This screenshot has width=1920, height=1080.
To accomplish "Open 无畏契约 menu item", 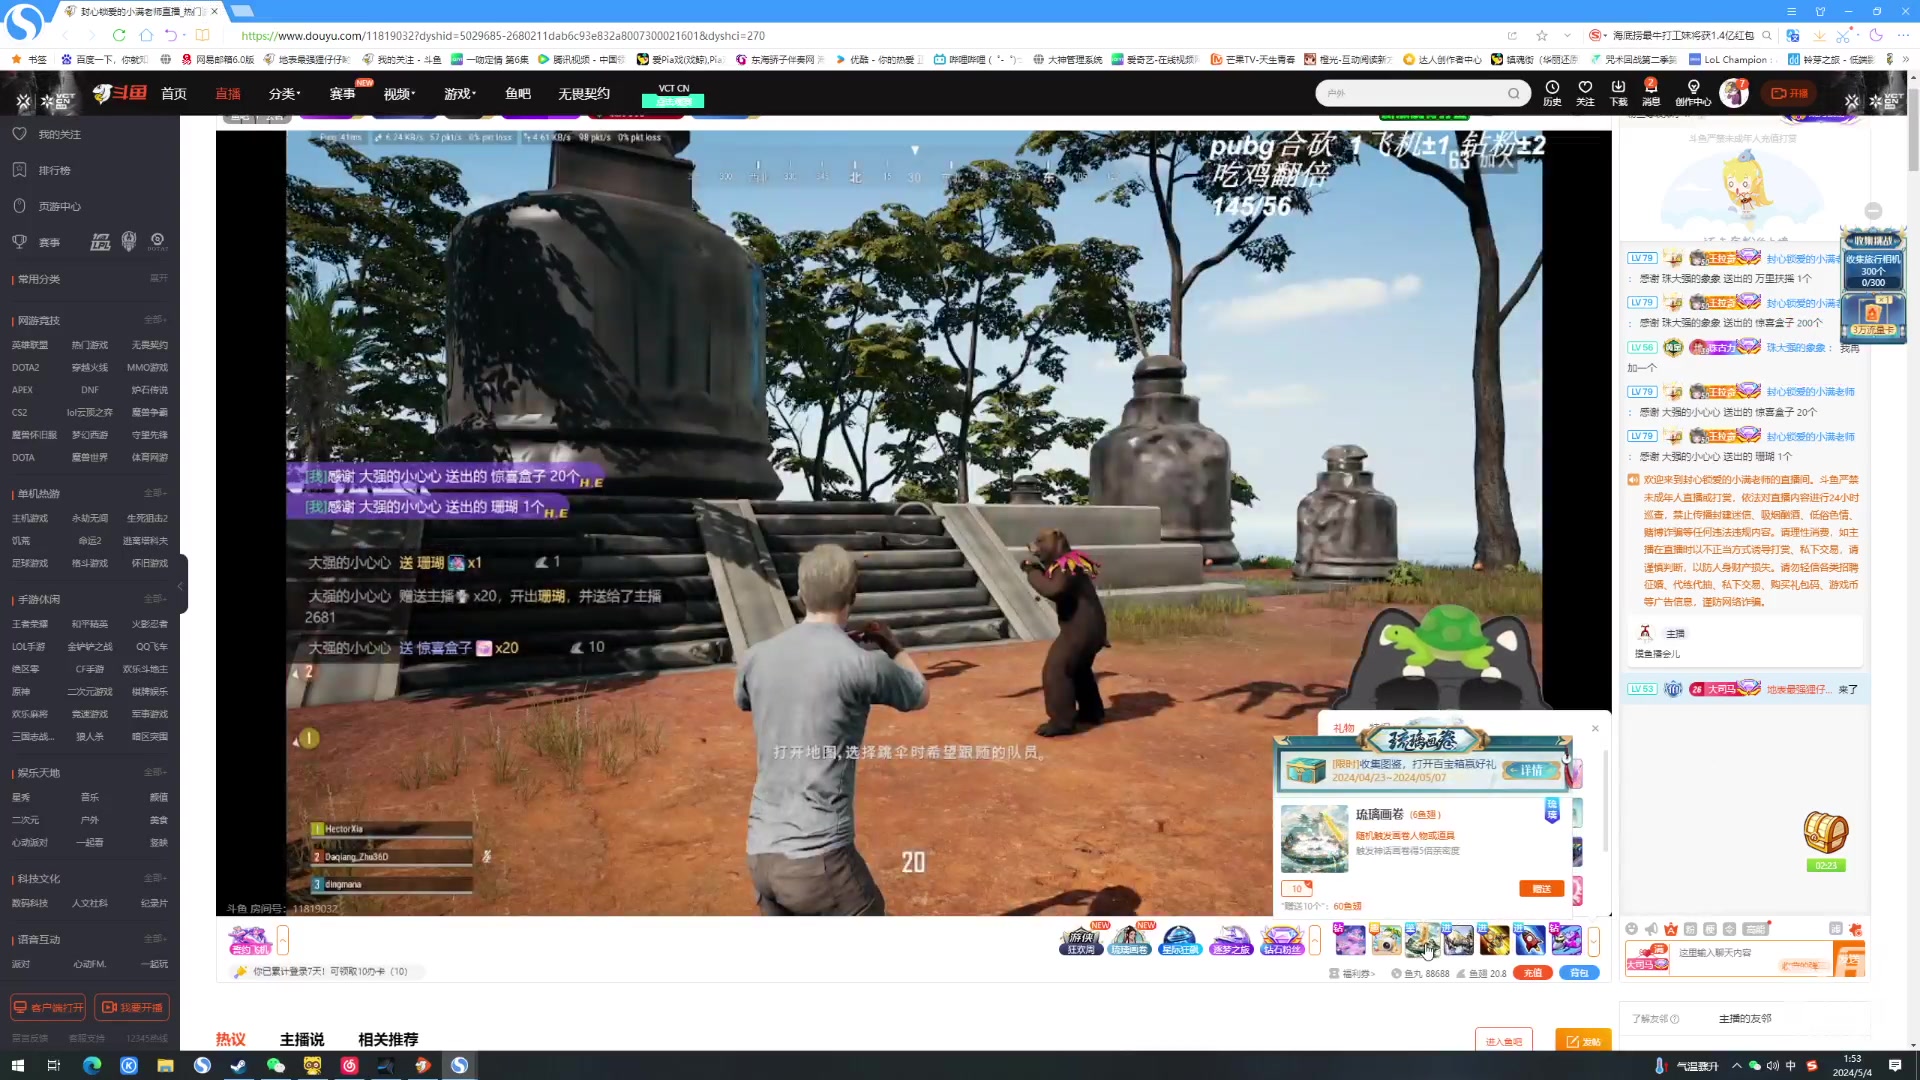I will click(x=584, y=94).
